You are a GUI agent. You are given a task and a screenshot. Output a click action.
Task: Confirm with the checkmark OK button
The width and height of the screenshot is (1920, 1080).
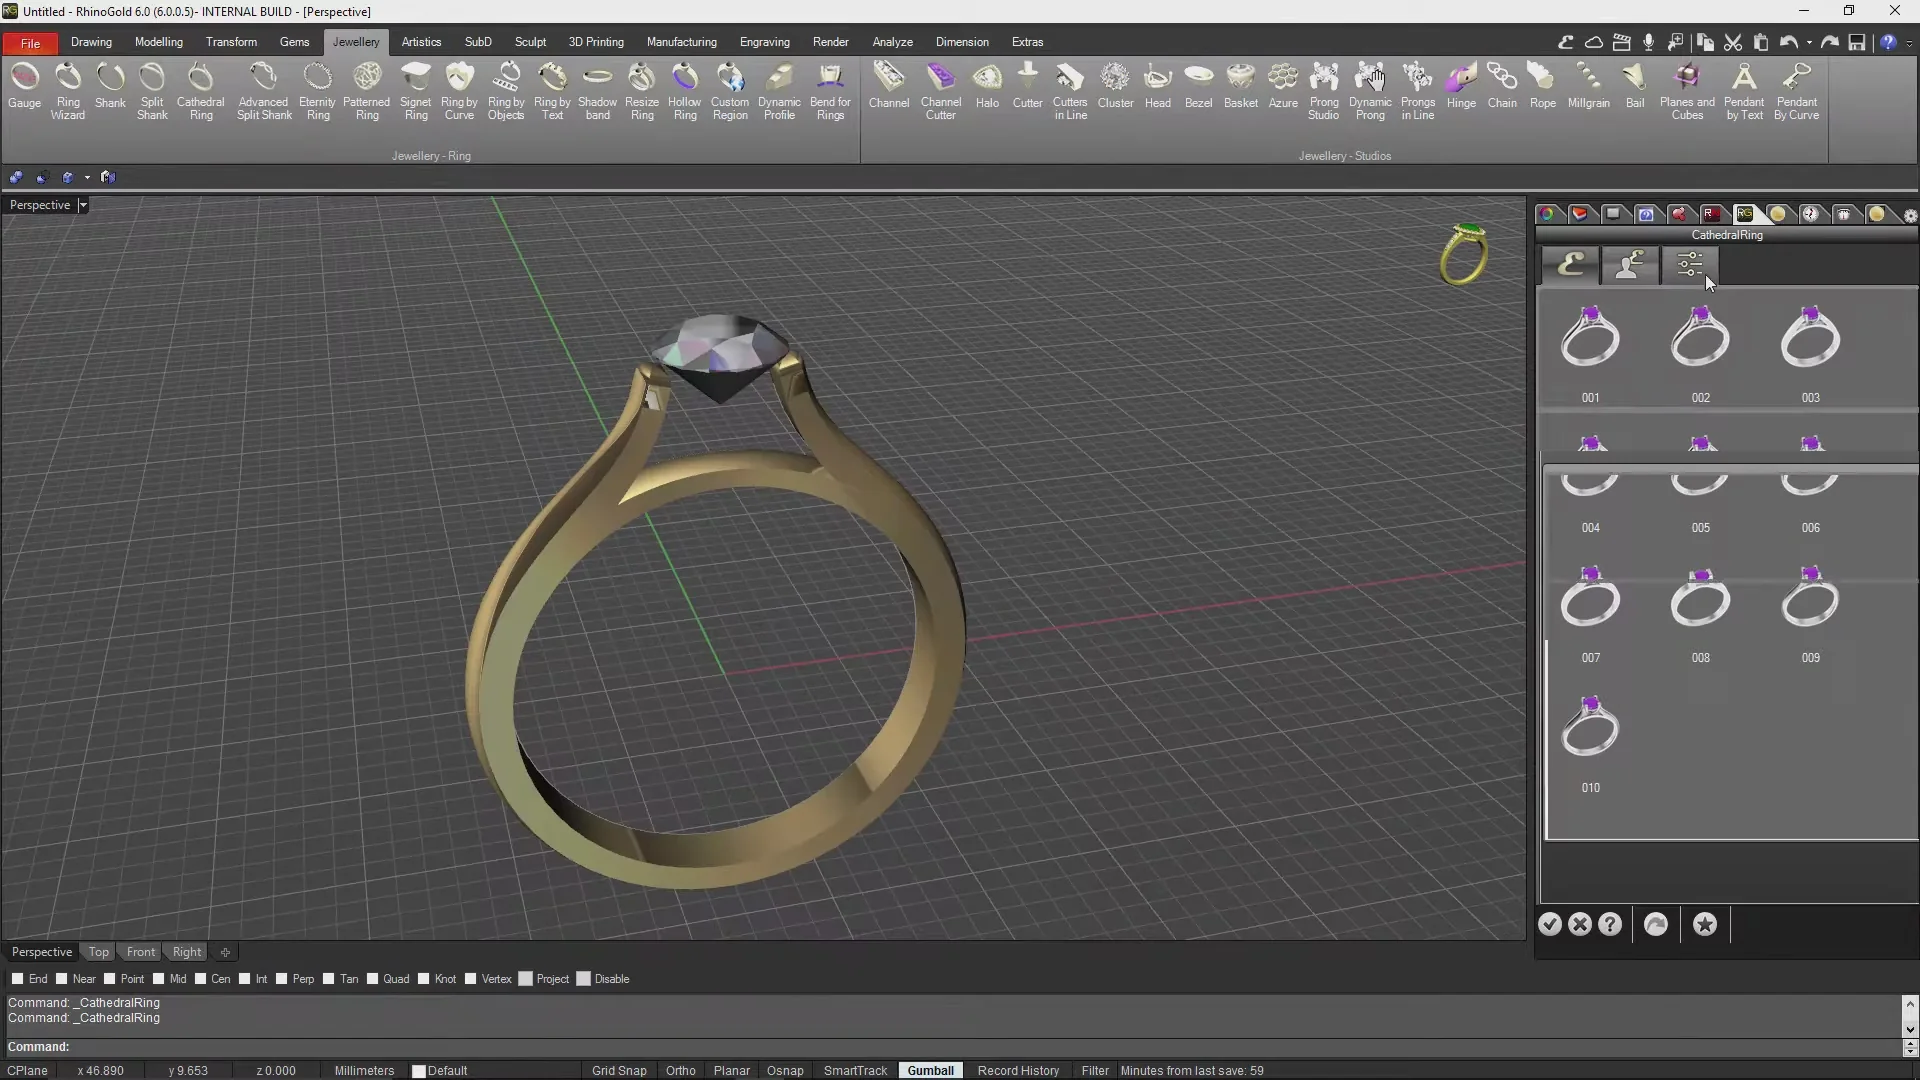pos(1550,924)
